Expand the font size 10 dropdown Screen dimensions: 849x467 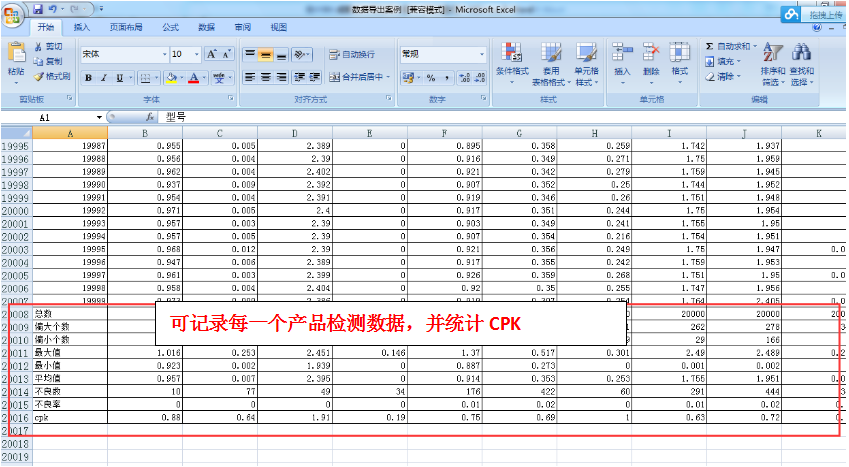coord(196,54)
